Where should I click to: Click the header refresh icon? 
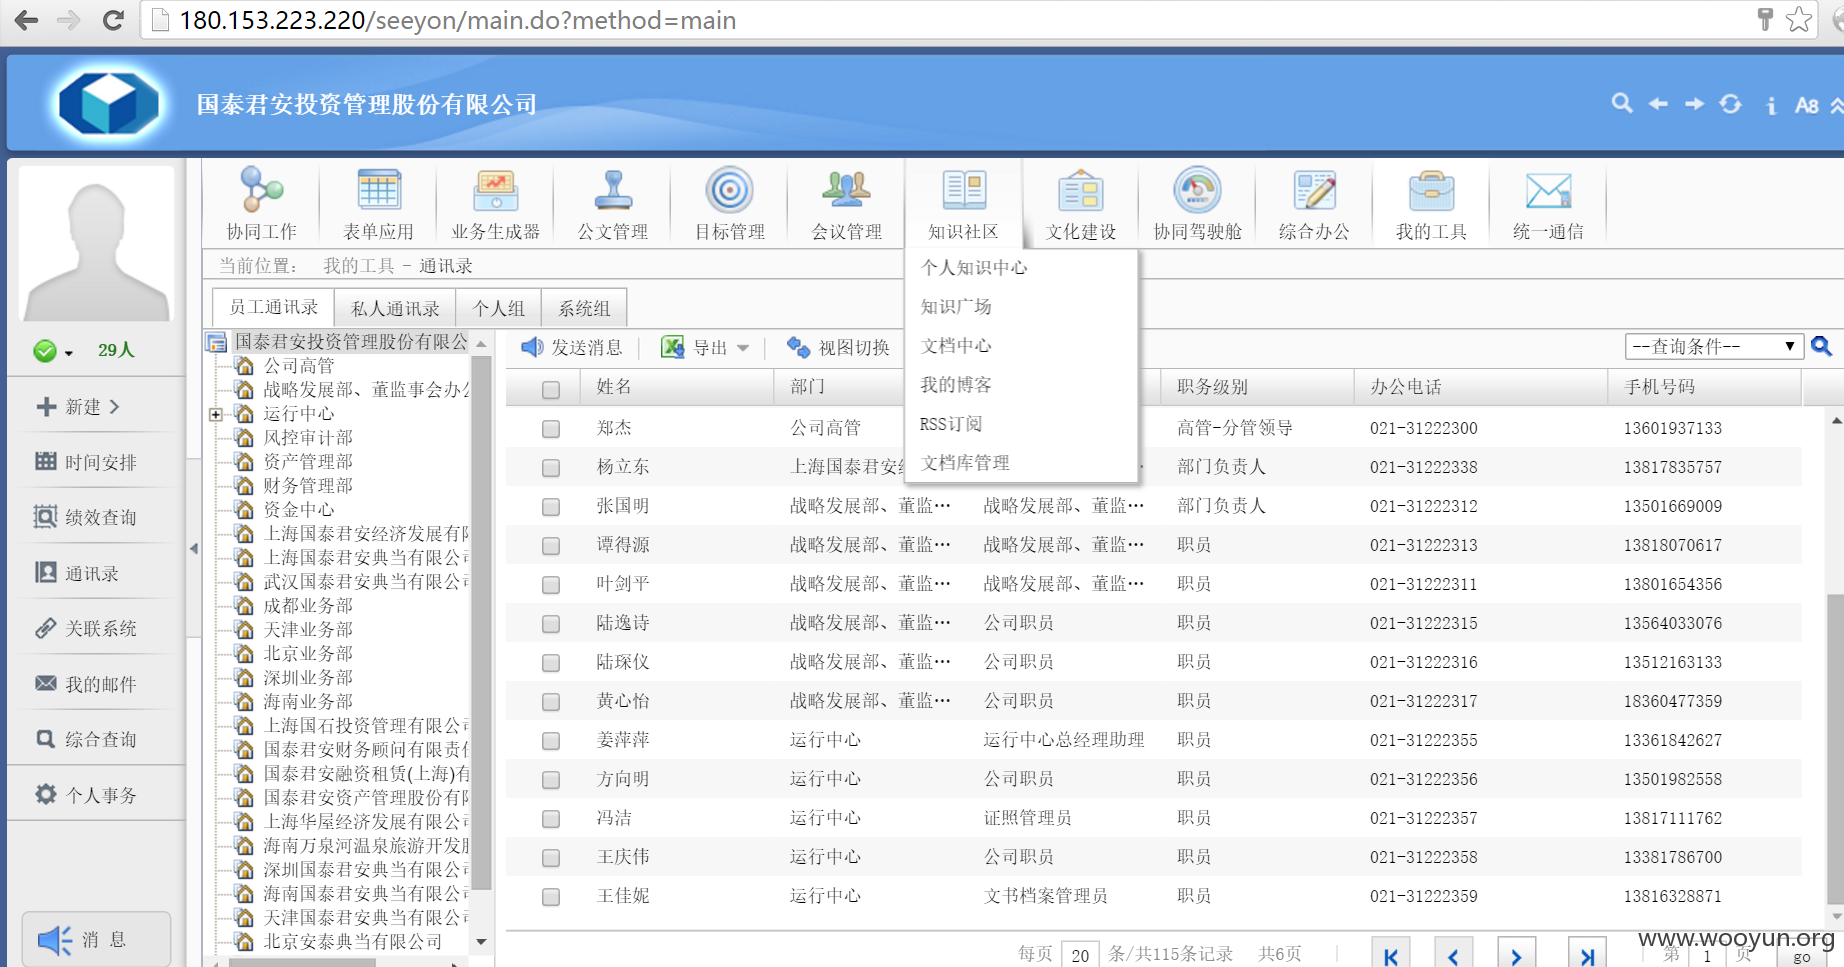(x=1731, y=104)
